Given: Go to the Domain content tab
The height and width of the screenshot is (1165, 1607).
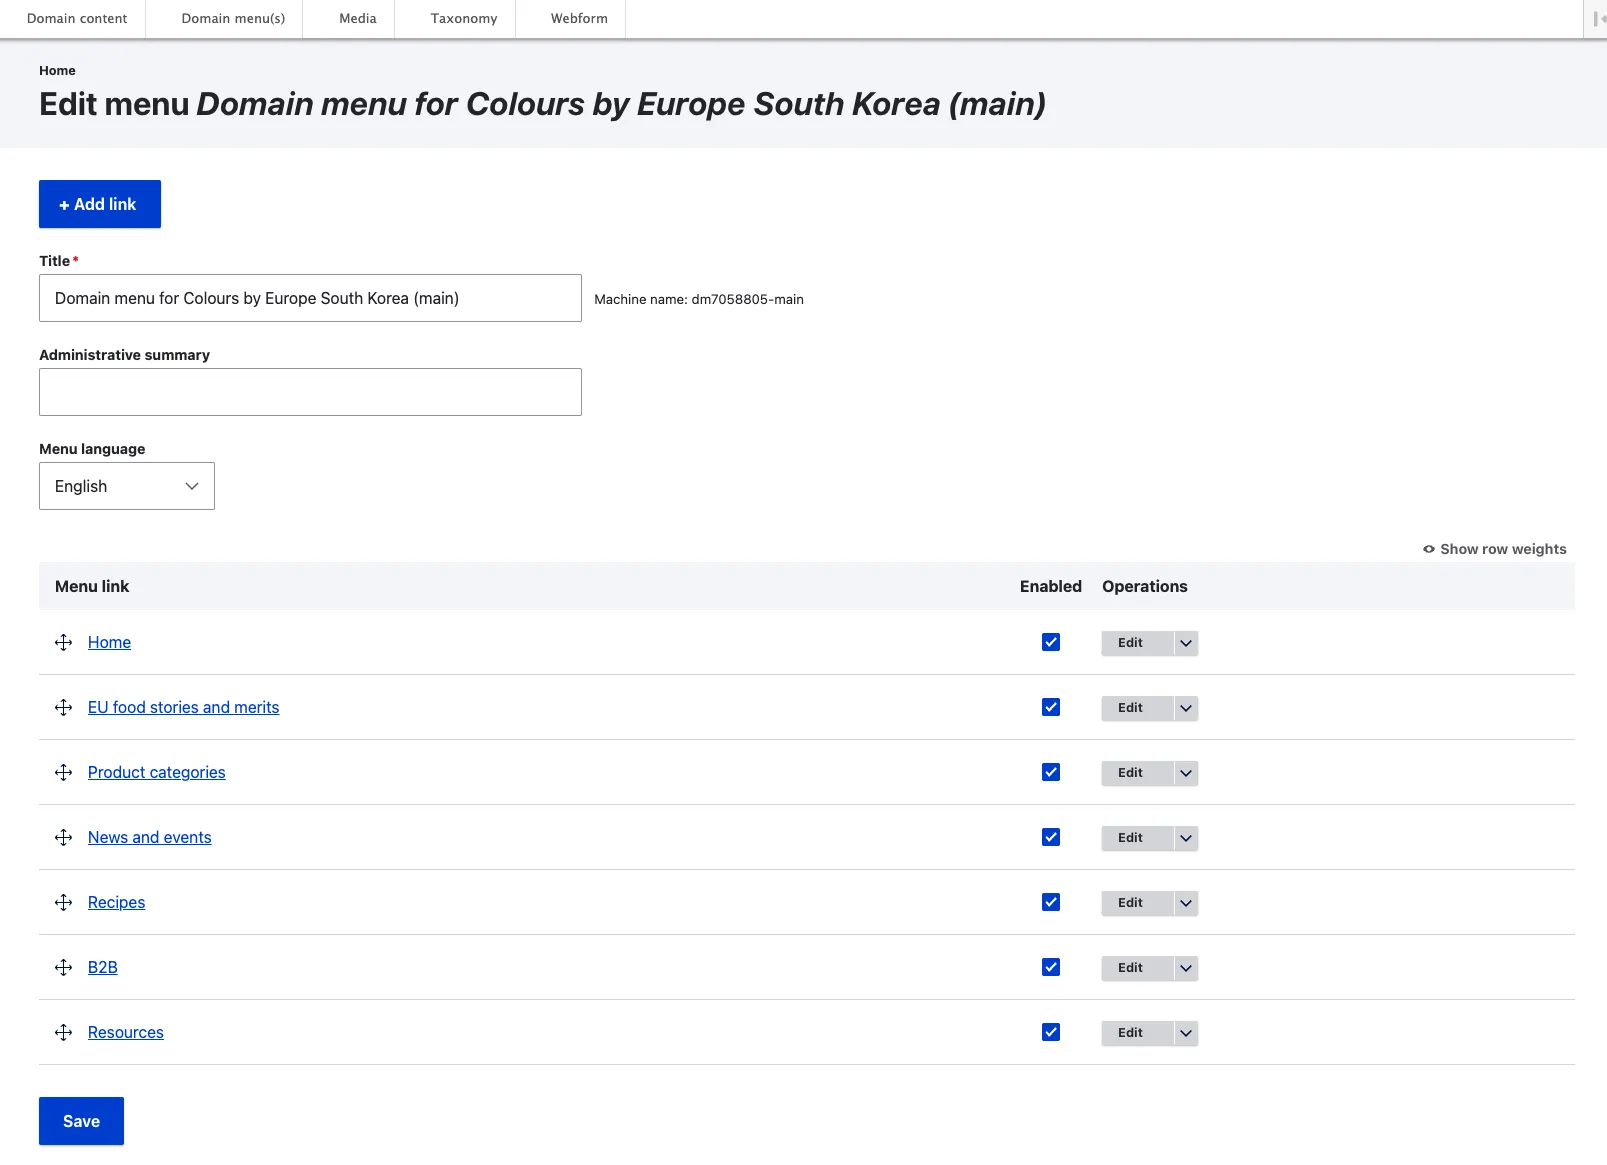Looking at the screenshot, I should coord(77,18).
